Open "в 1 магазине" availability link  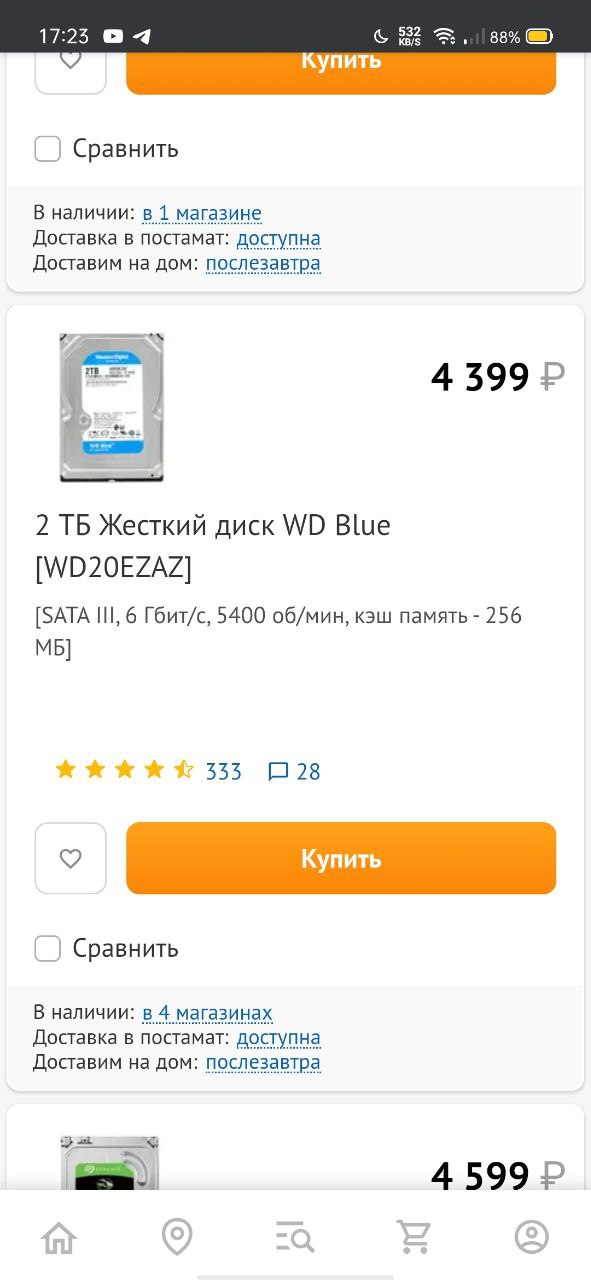coord(202,213)
